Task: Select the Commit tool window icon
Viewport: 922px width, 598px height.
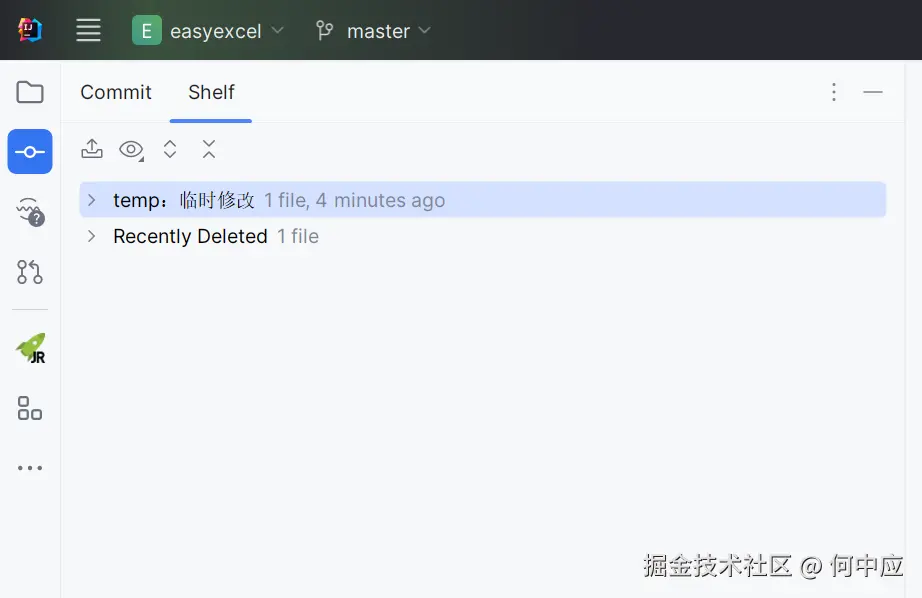Action: point(30,151)
